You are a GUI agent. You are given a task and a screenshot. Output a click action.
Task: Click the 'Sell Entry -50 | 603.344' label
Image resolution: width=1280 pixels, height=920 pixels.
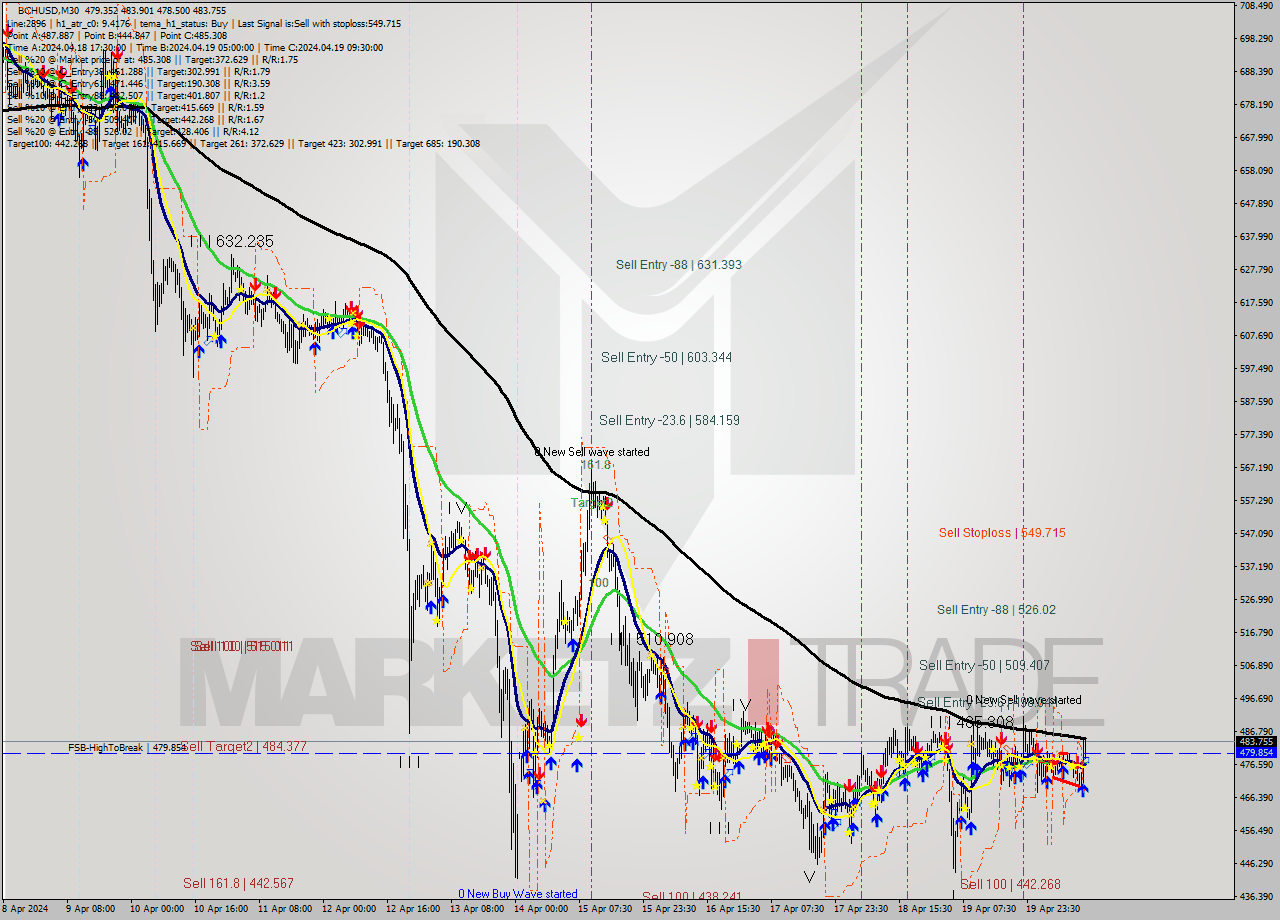point(666,357)
